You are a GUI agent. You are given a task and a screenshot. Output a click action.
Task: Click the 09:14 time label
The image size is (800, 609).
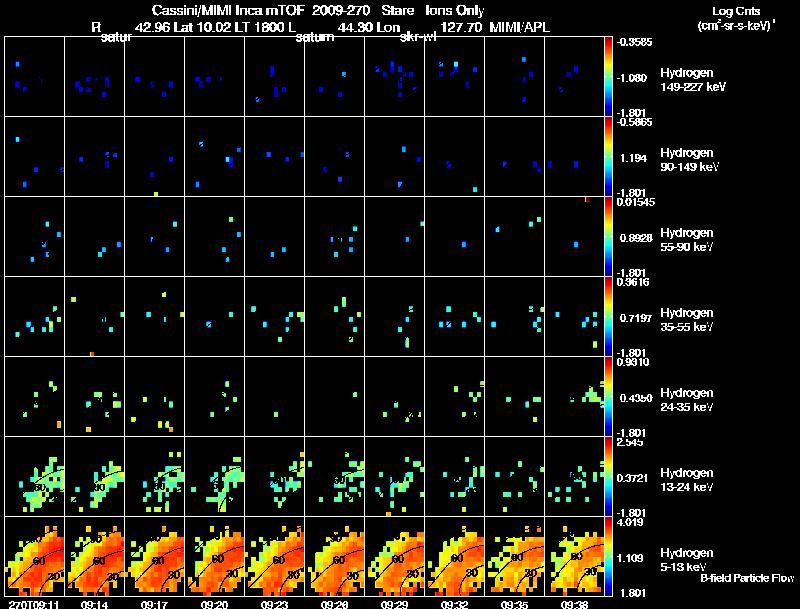coord(94,604)
